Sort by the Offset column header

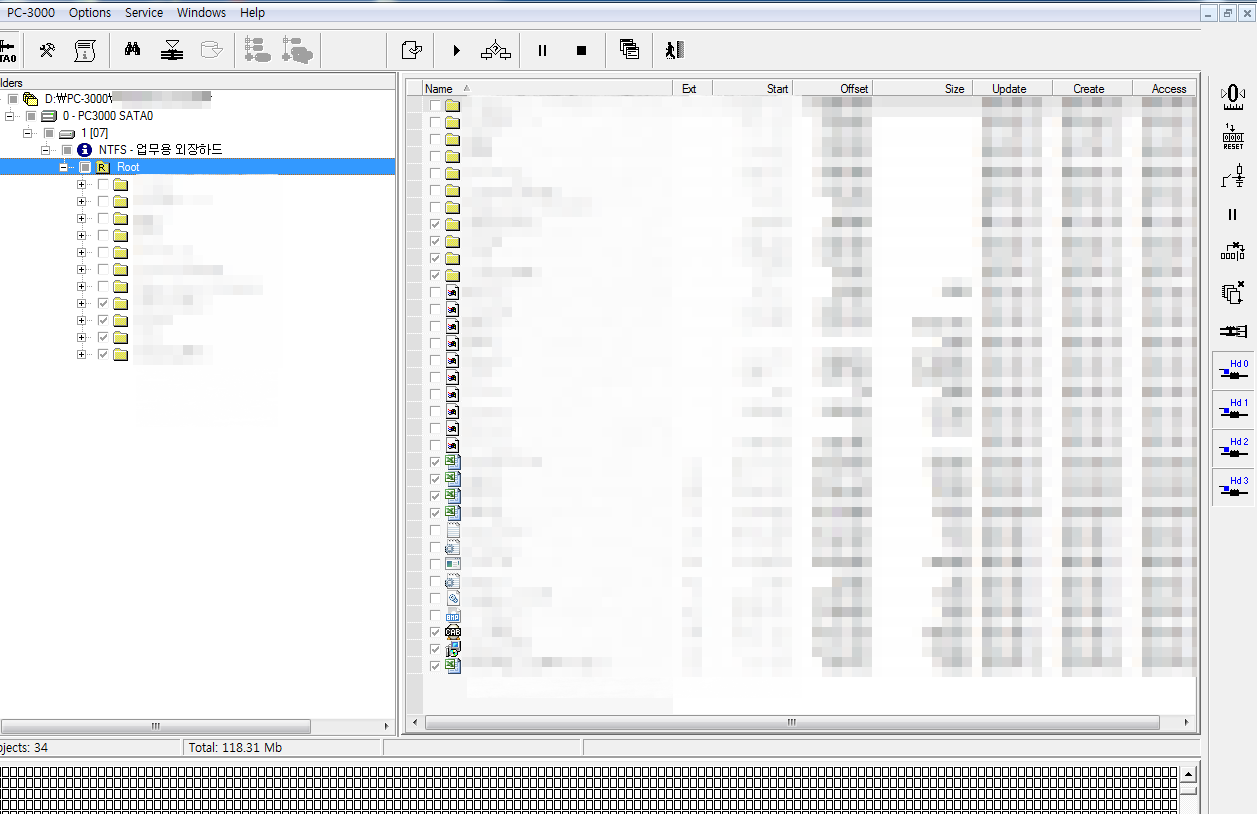pos(832,88)
